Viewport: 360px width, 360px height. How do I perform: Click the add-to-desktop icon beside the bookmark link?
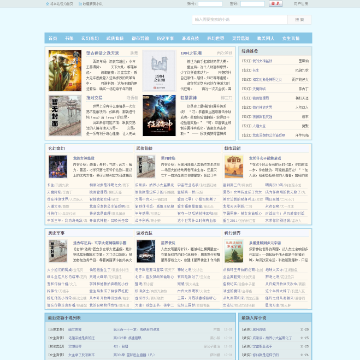click(80, 4)
